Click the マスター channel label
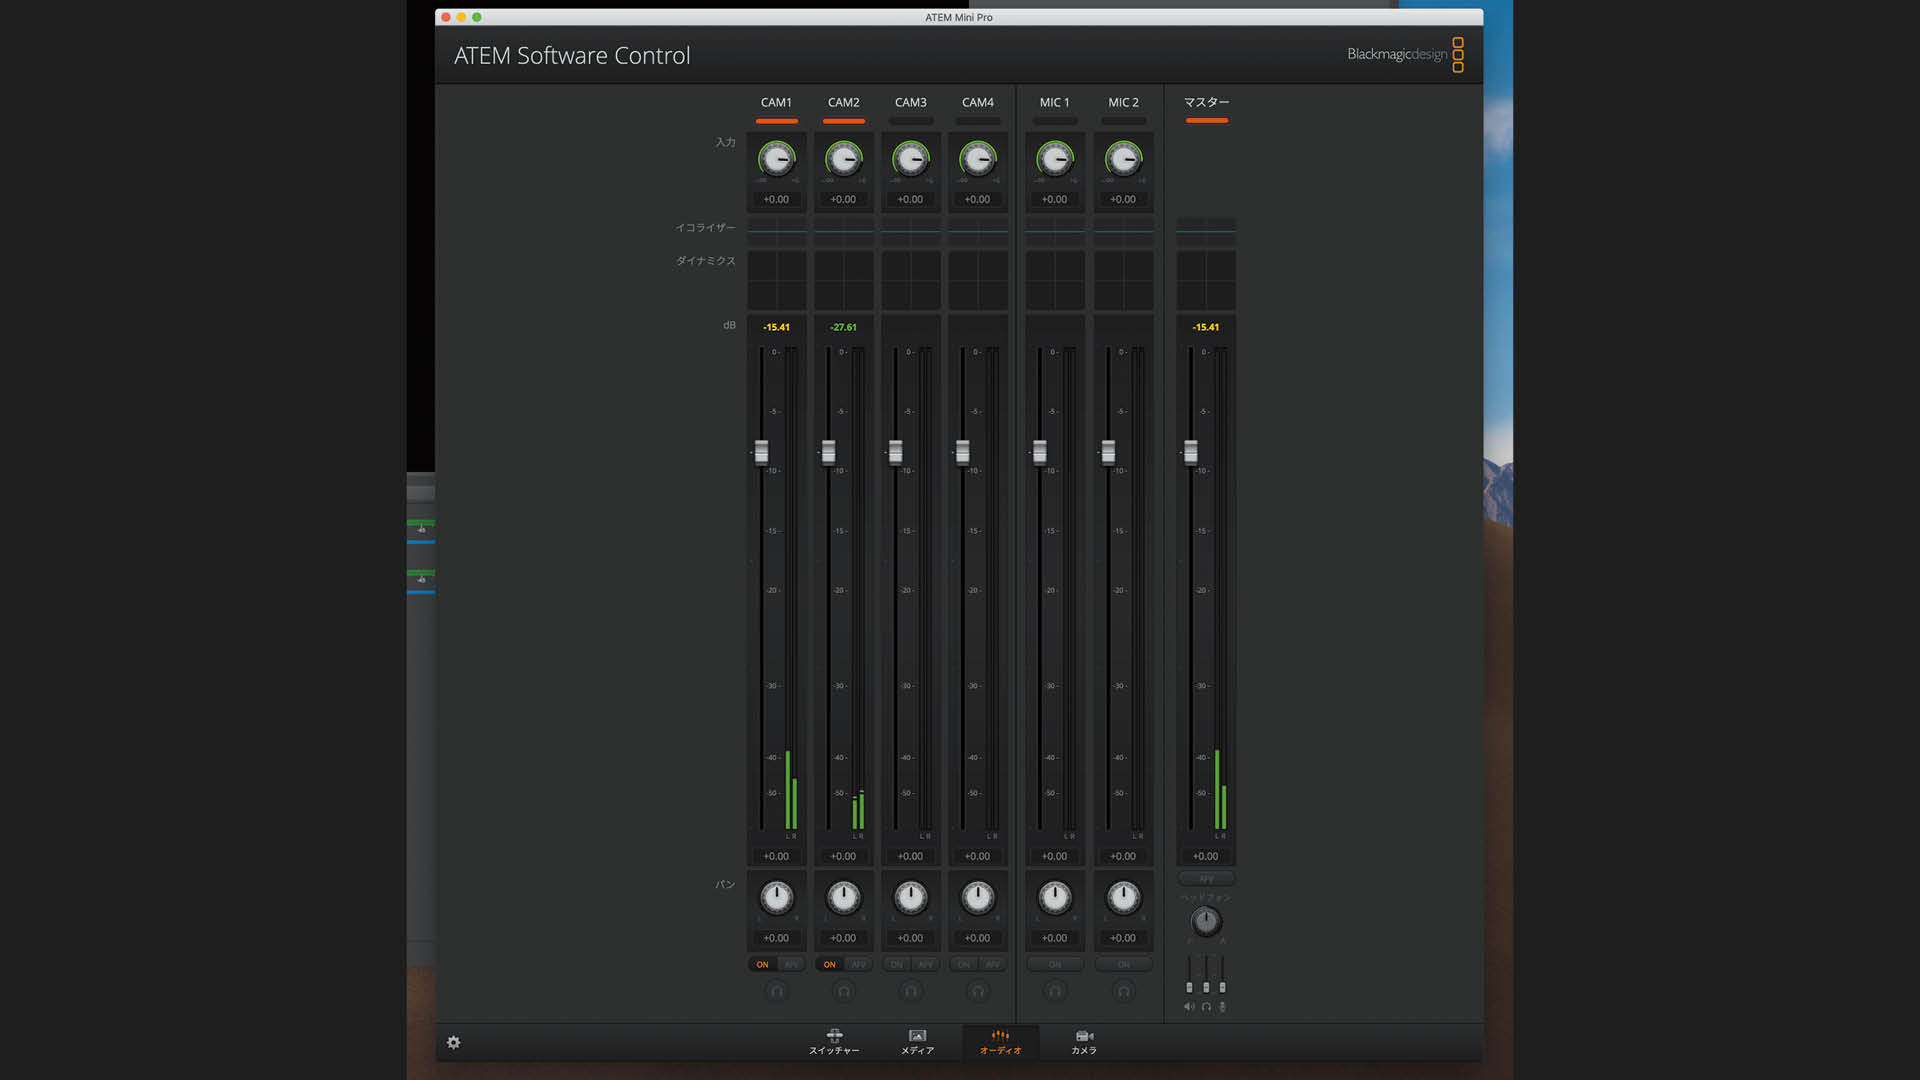The height and width of the screenshot is (1080, 1920). pyautogui.click(x=1206, y=102)
